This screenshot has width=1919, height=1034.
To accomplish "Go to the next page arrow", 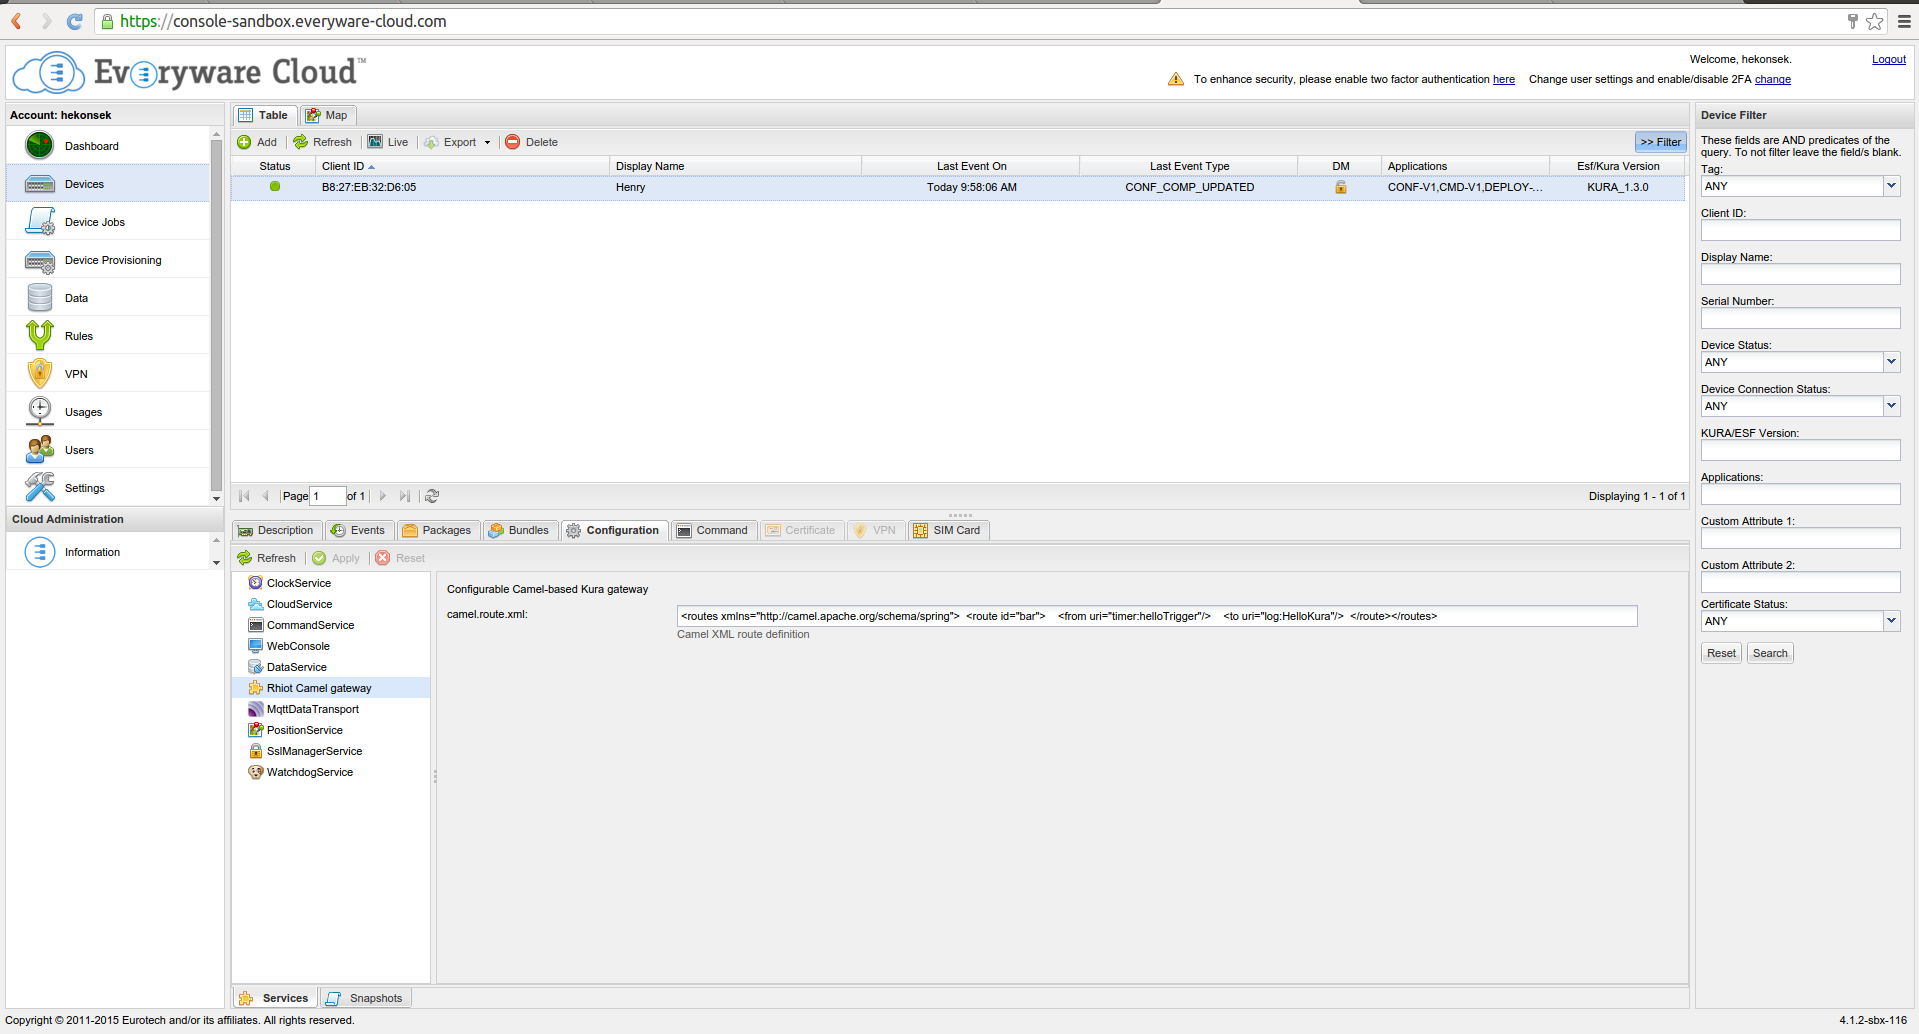I will (x=383, y=496).
